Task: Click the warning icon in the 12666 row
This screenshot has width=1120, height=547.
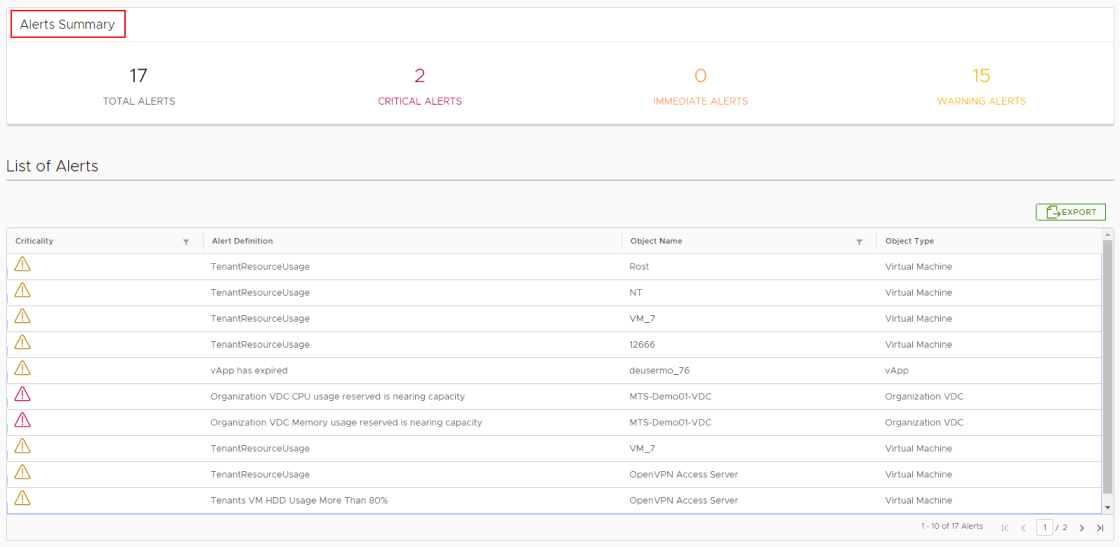Action: click(x=22, y=343)
